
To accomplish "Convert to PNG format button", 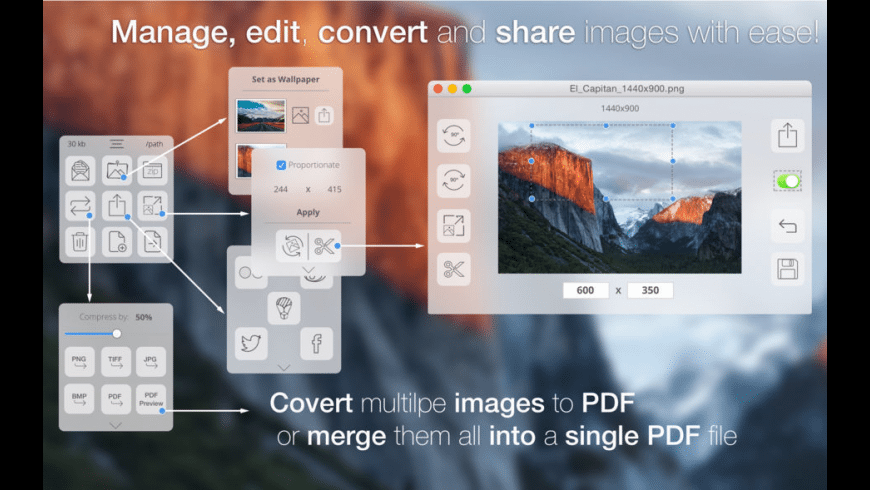I will pos(79,362).
